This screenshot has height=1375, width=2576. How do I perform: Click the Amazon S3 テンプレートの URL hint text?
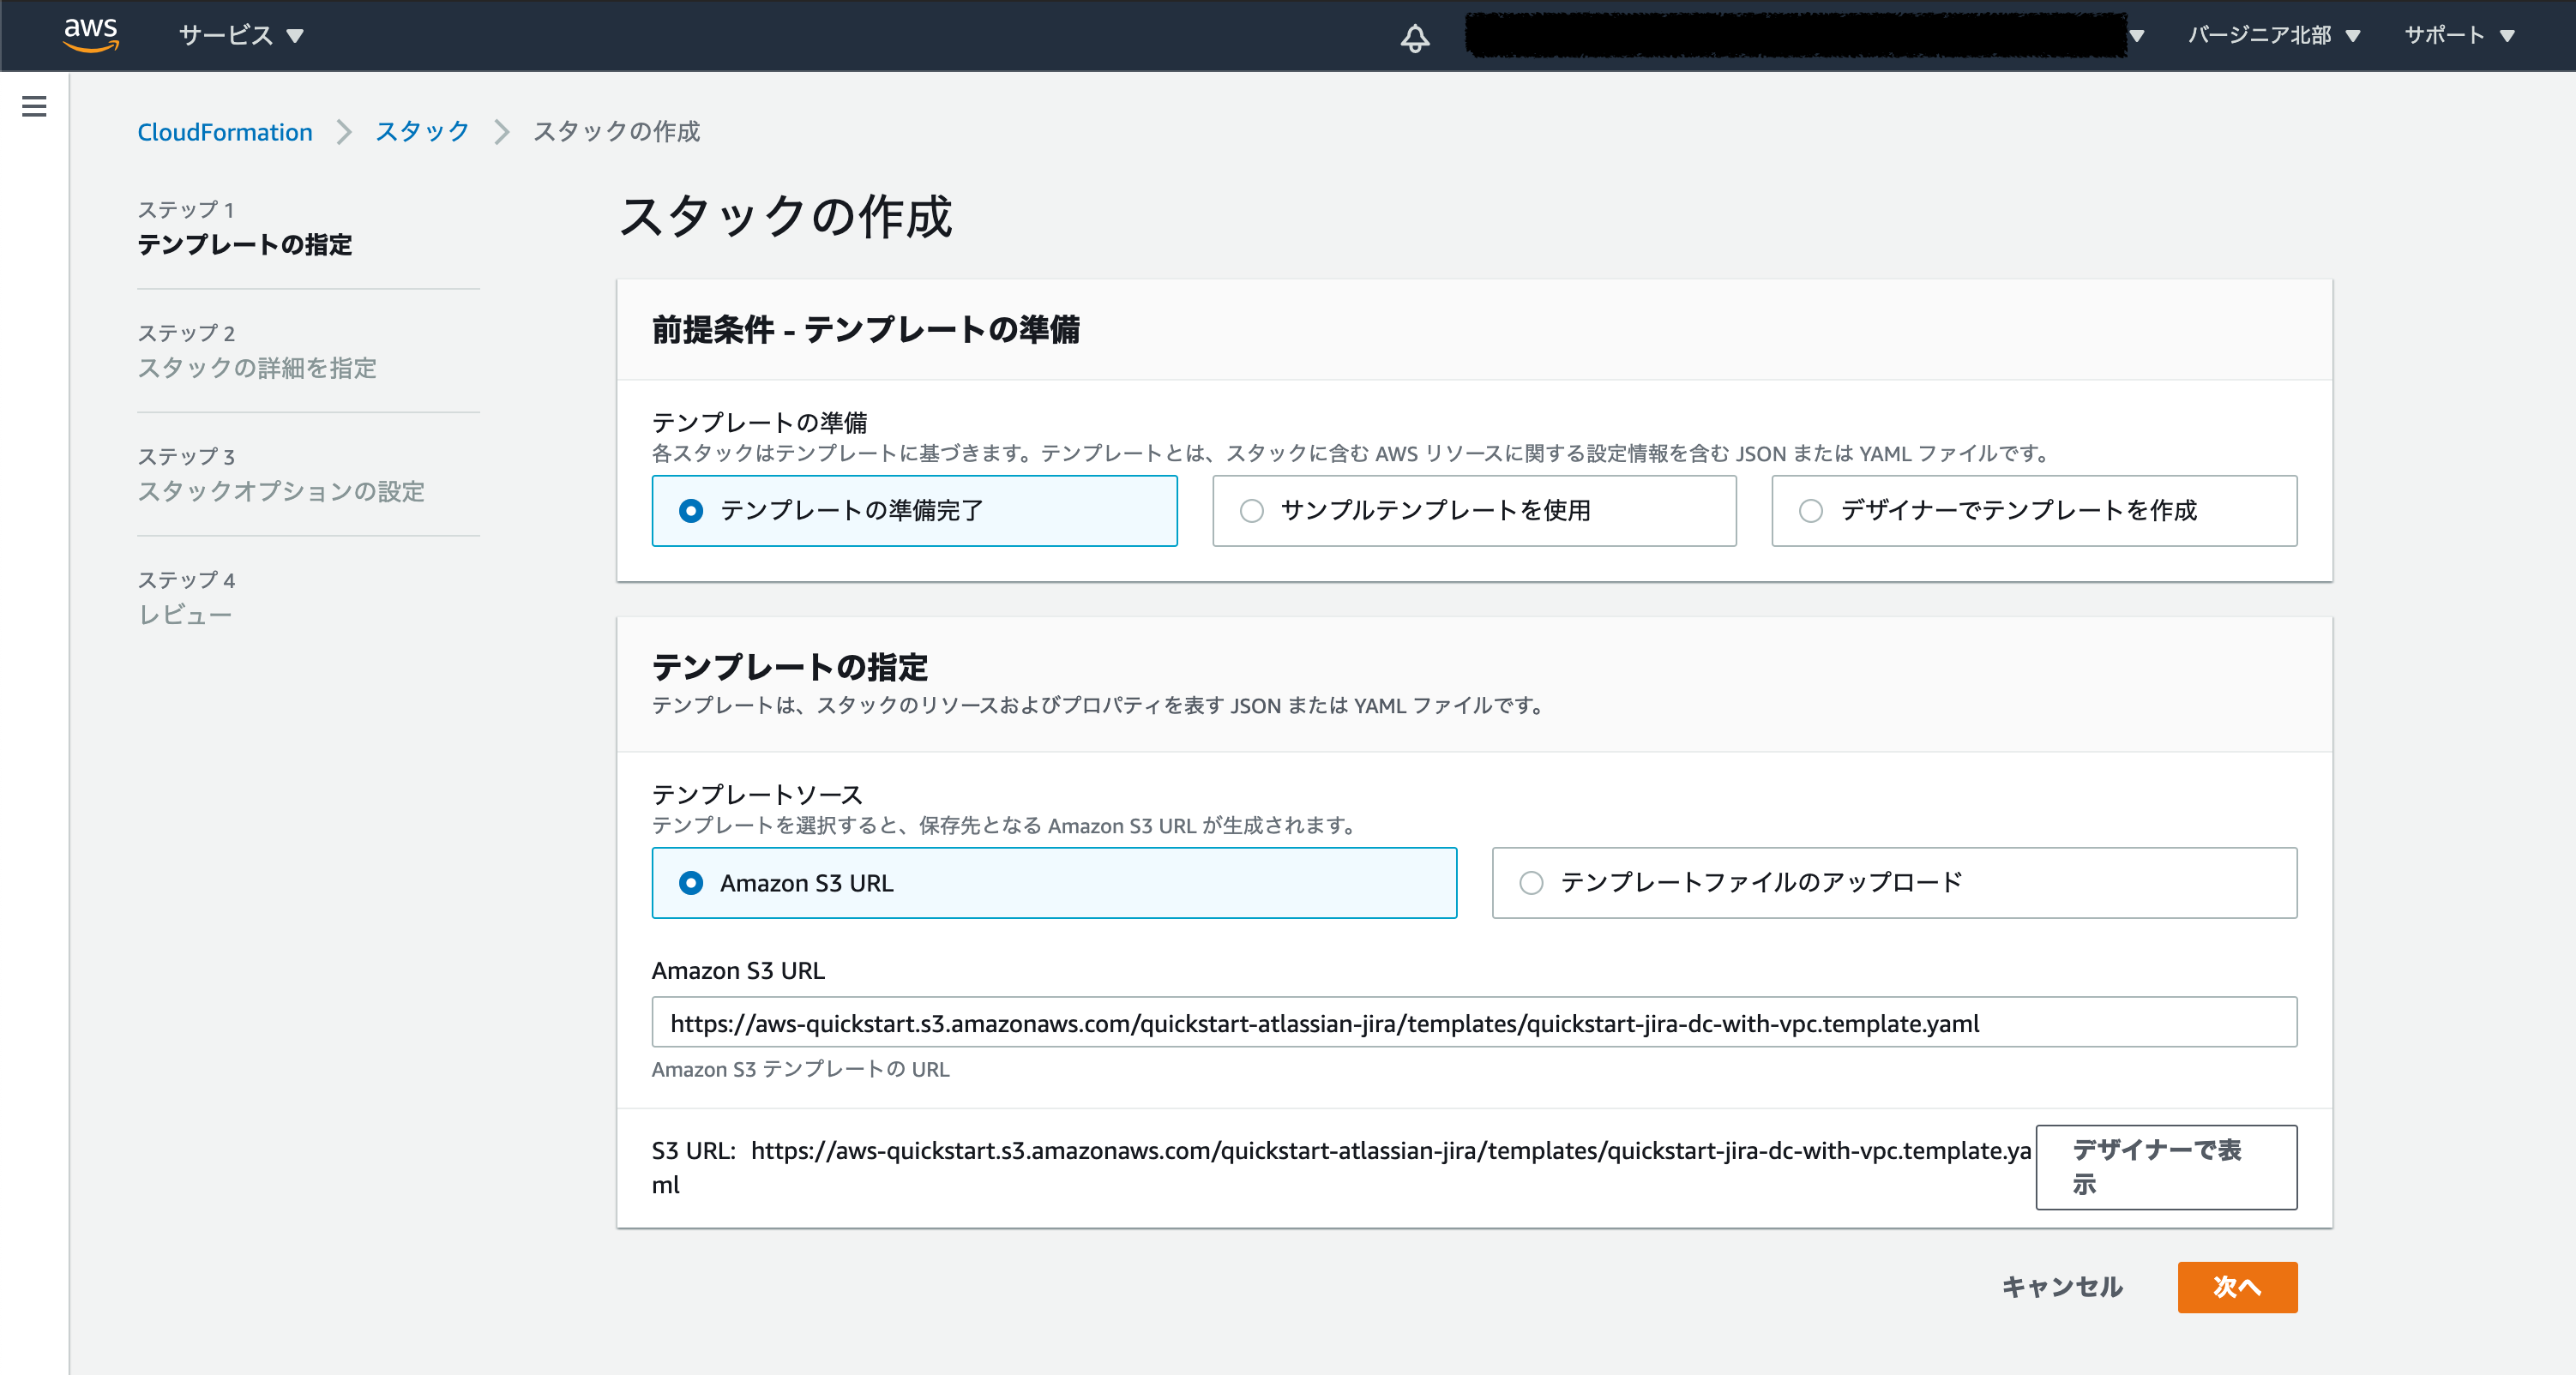pos(800,1069)
